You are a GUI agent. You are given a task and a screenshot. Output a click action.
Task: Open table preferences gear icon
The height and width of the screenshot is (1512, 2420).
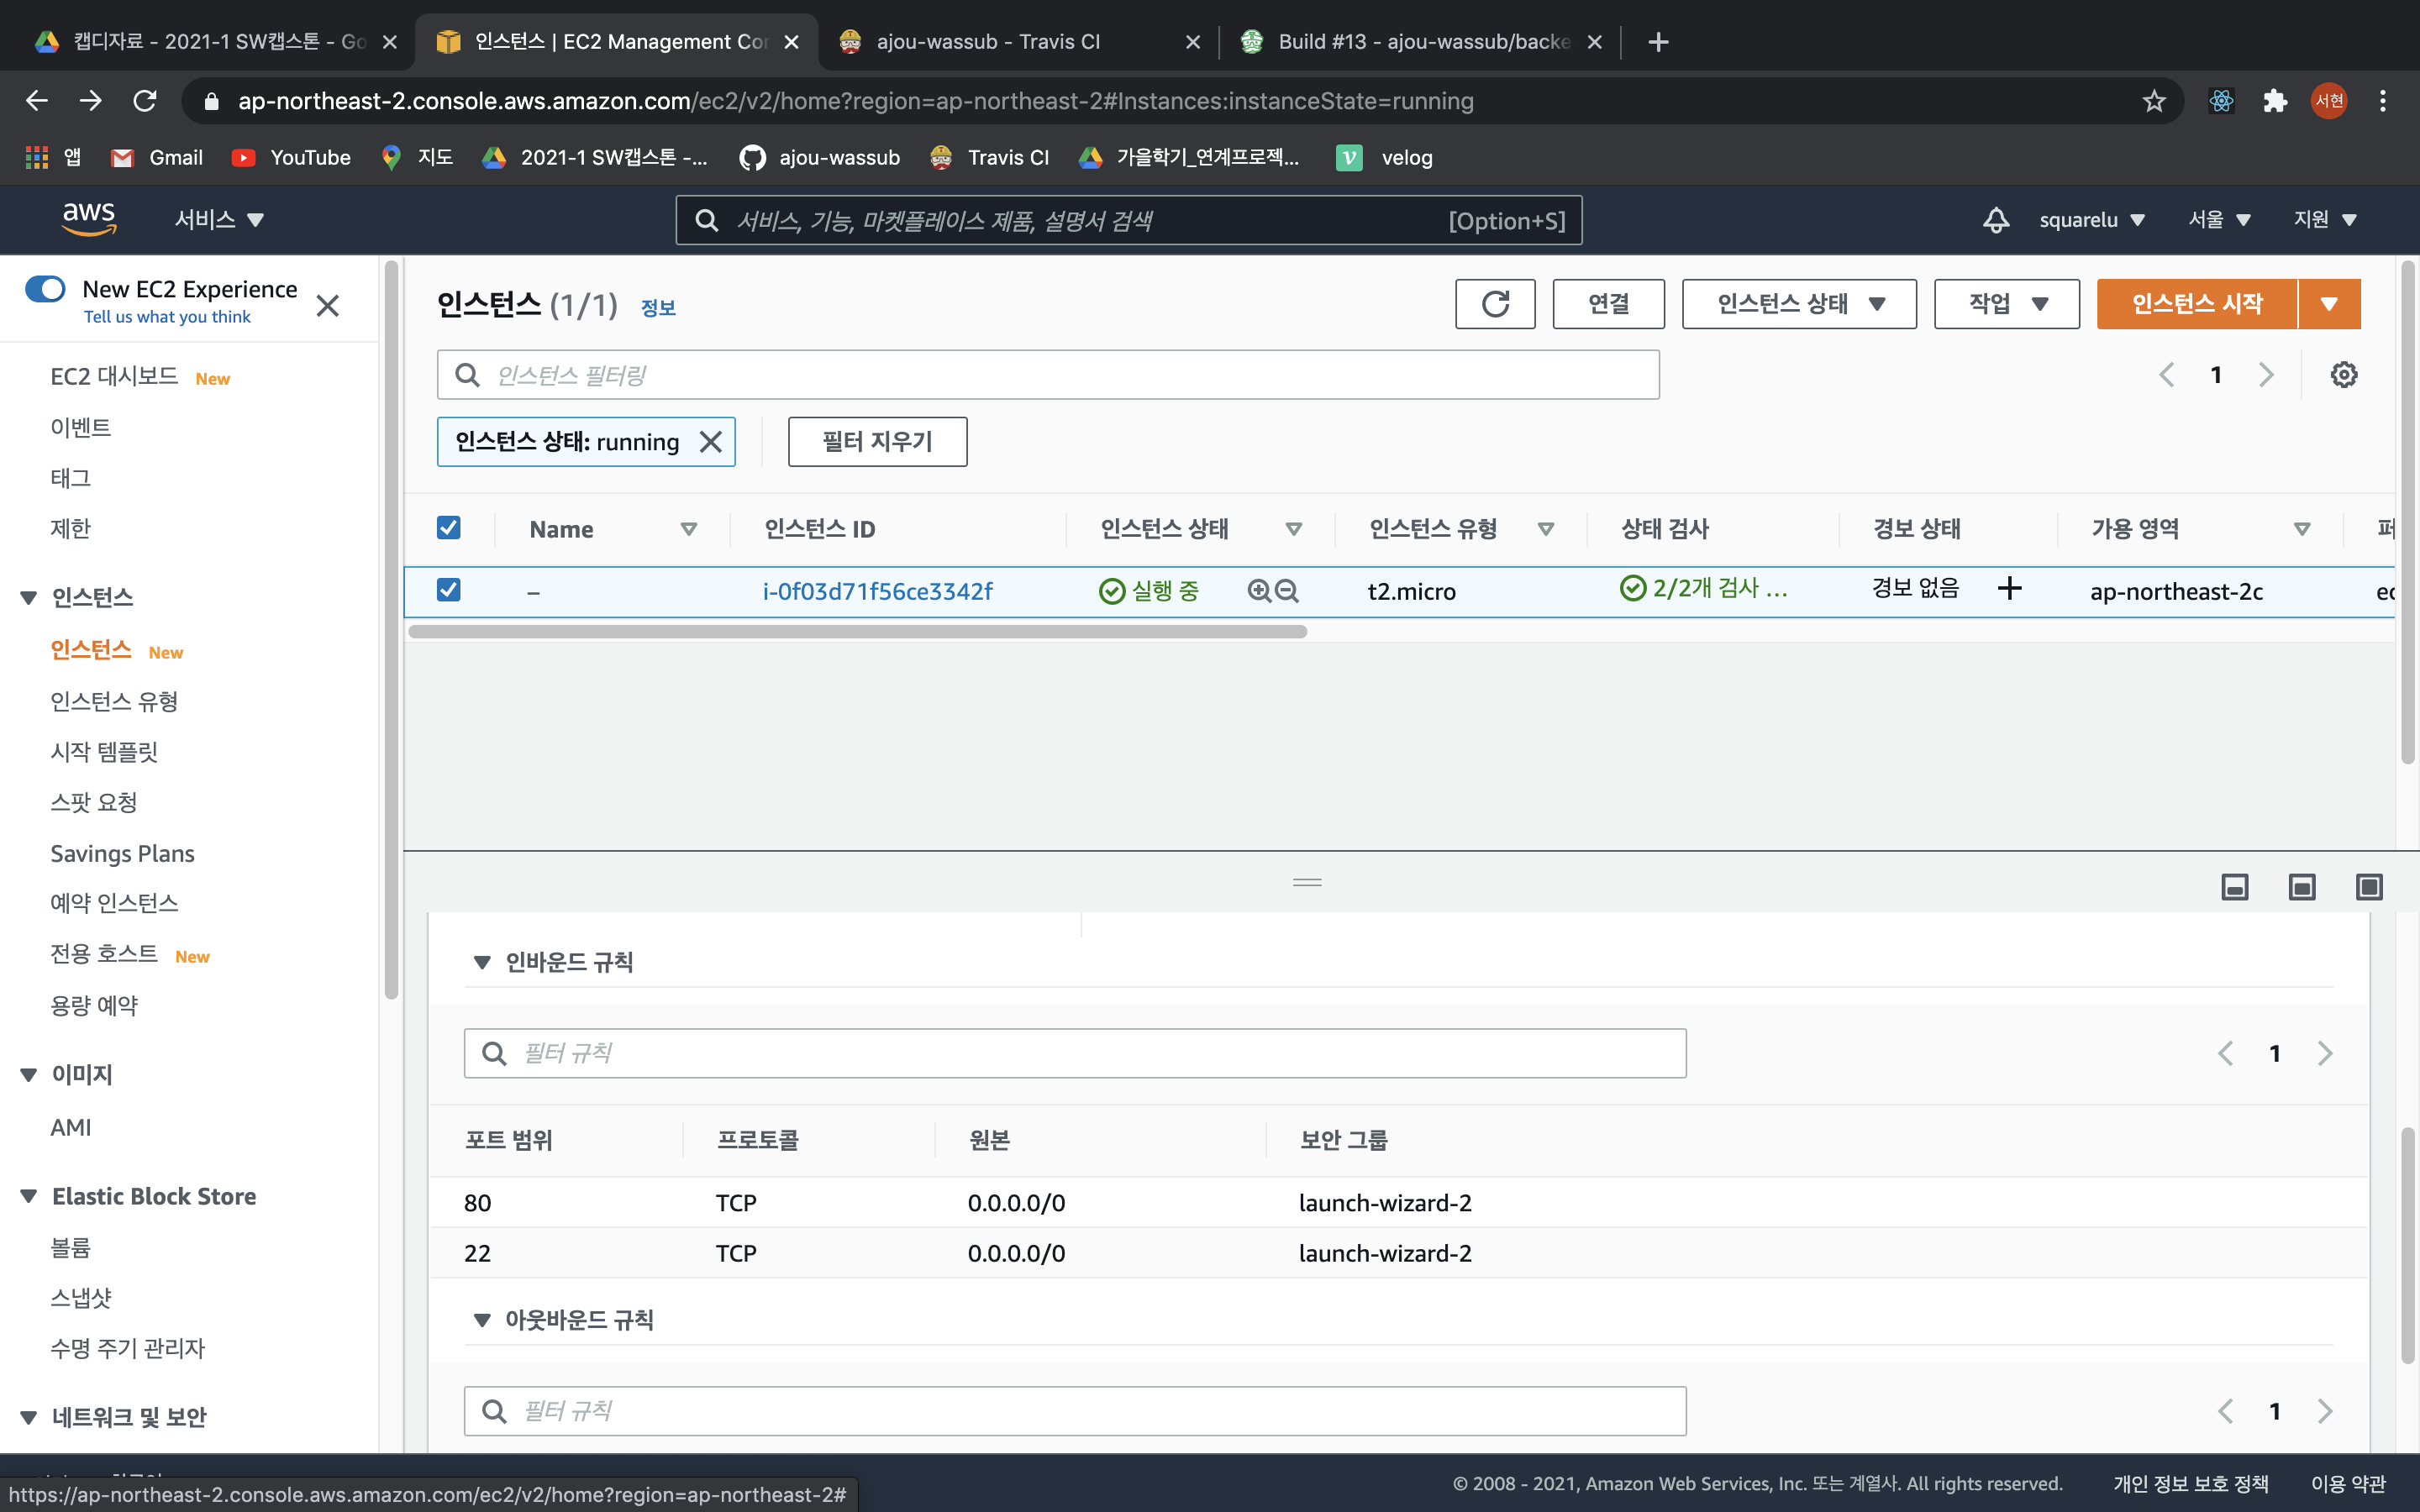pyautogui.click(x=2344, y=375)
